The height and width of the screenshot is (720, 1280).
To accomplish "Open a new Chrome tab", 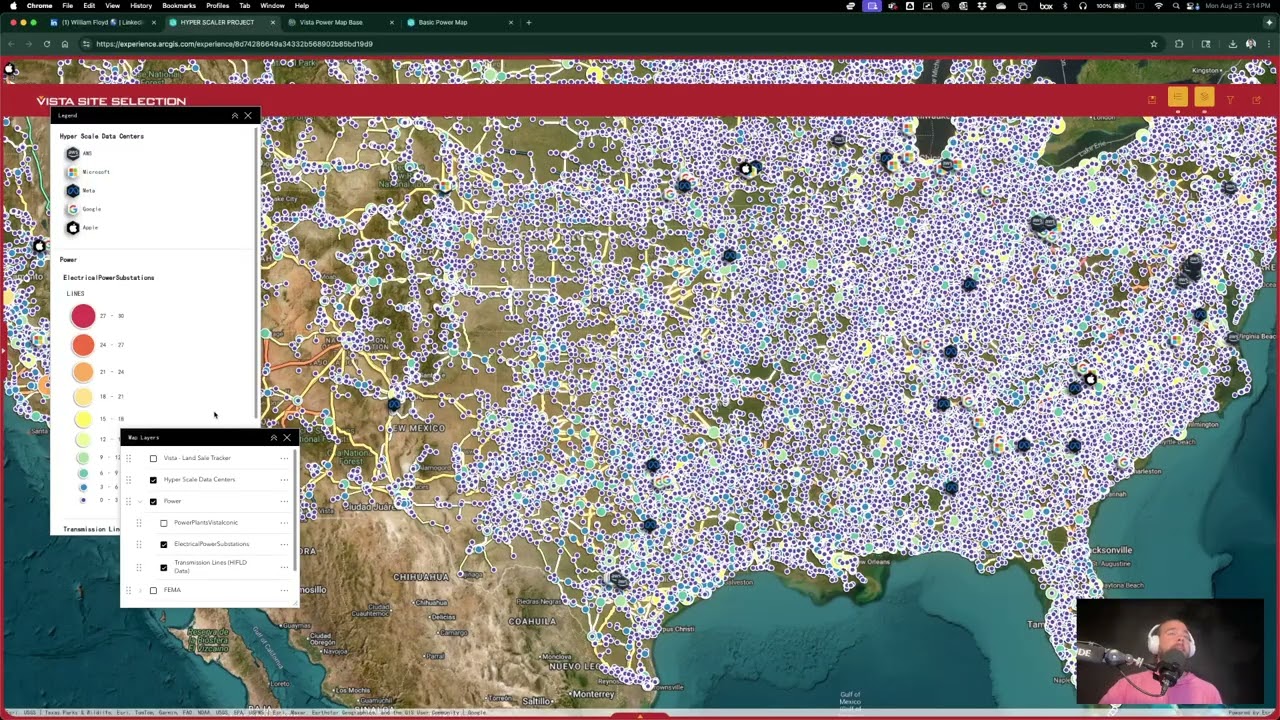I will click(529, 22).
